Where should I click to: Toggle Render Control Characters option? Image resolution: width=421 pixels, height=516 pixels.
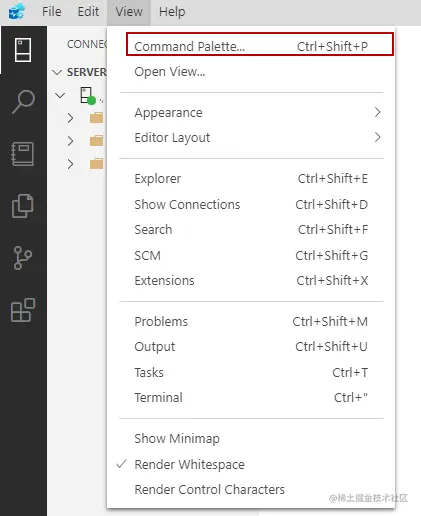pyautogui.click(x=251, y=490)
